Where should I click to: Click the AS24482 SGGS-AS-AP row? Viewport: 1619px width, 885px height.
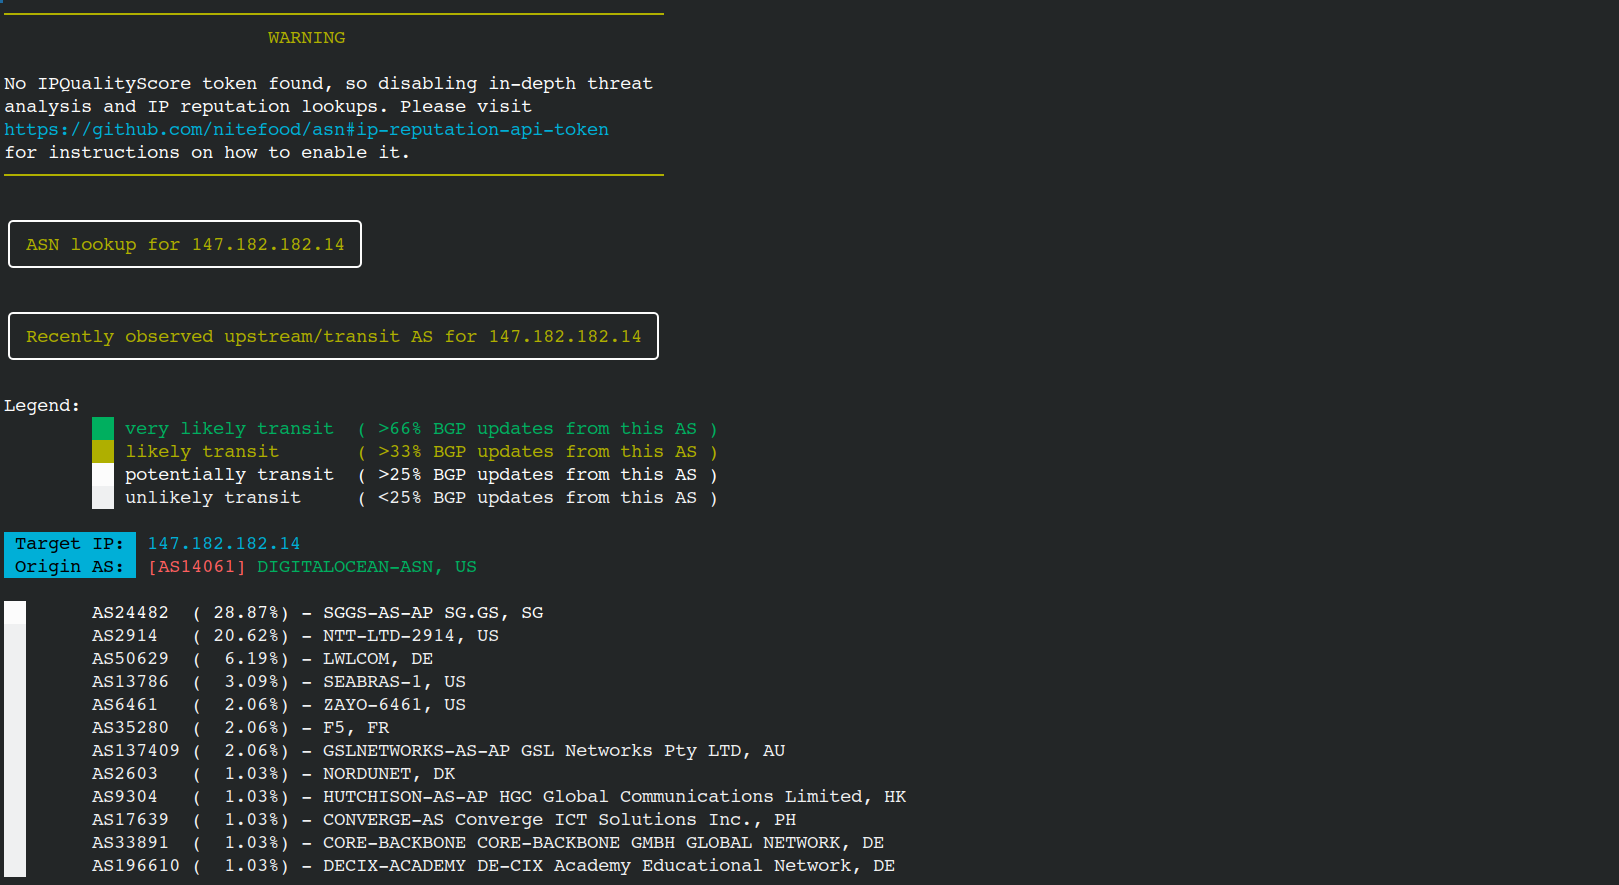tap(317, 613)
